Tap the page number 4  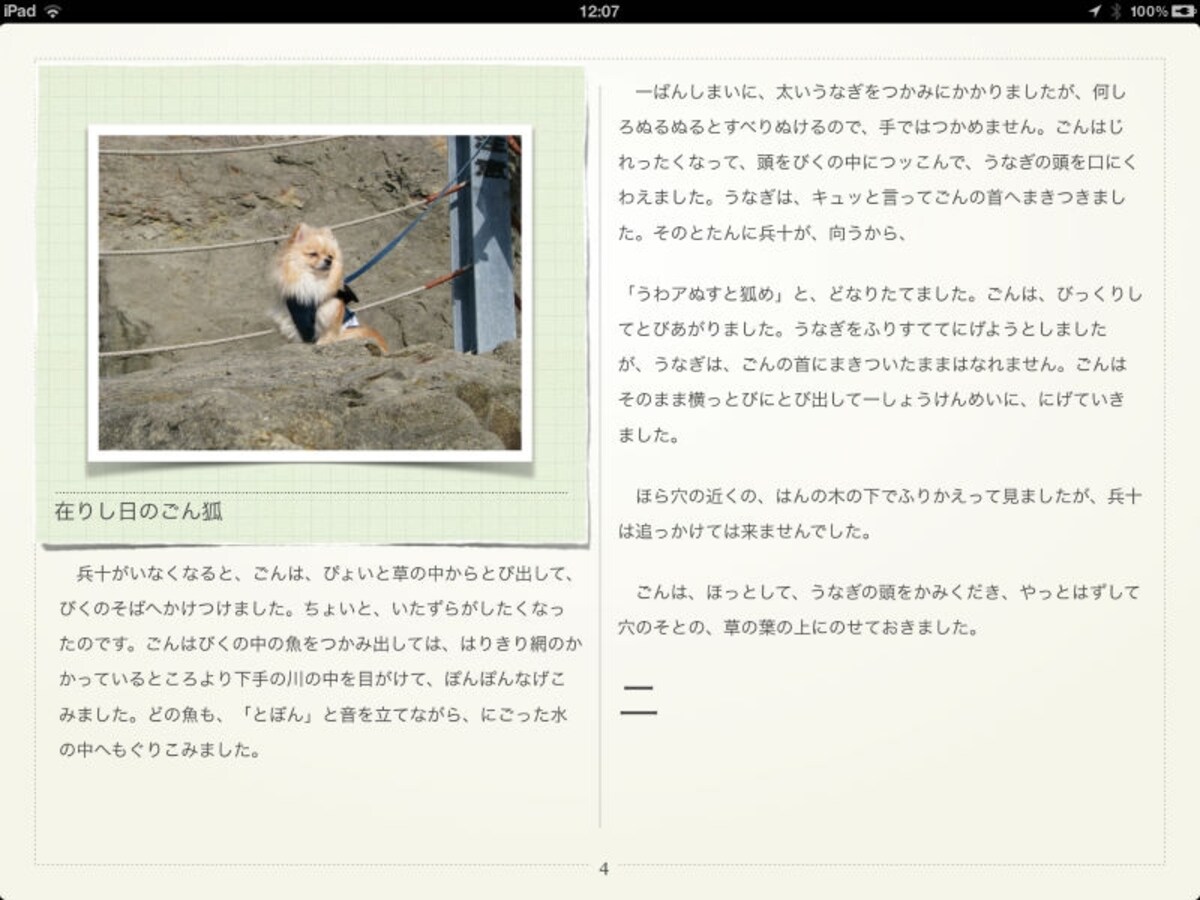click(603, 869)
